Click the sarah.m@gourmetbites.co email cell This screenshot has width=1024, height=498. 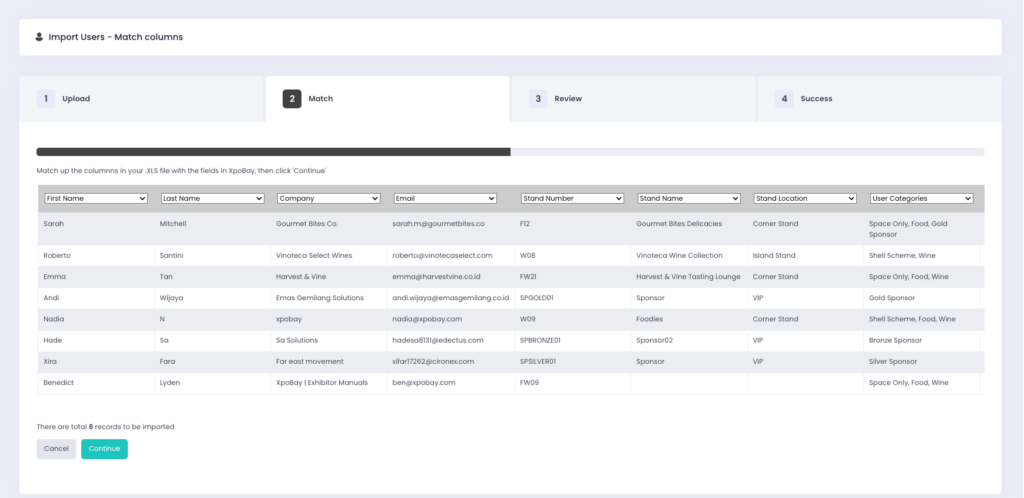pos(438,224)
